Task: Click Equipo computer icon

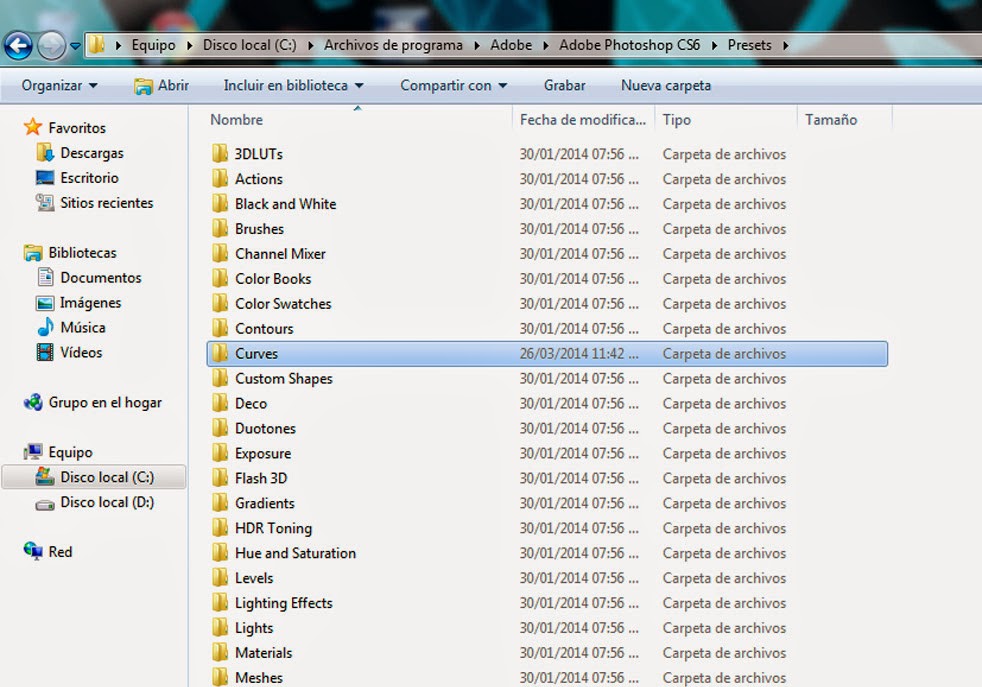Action: 33,452
